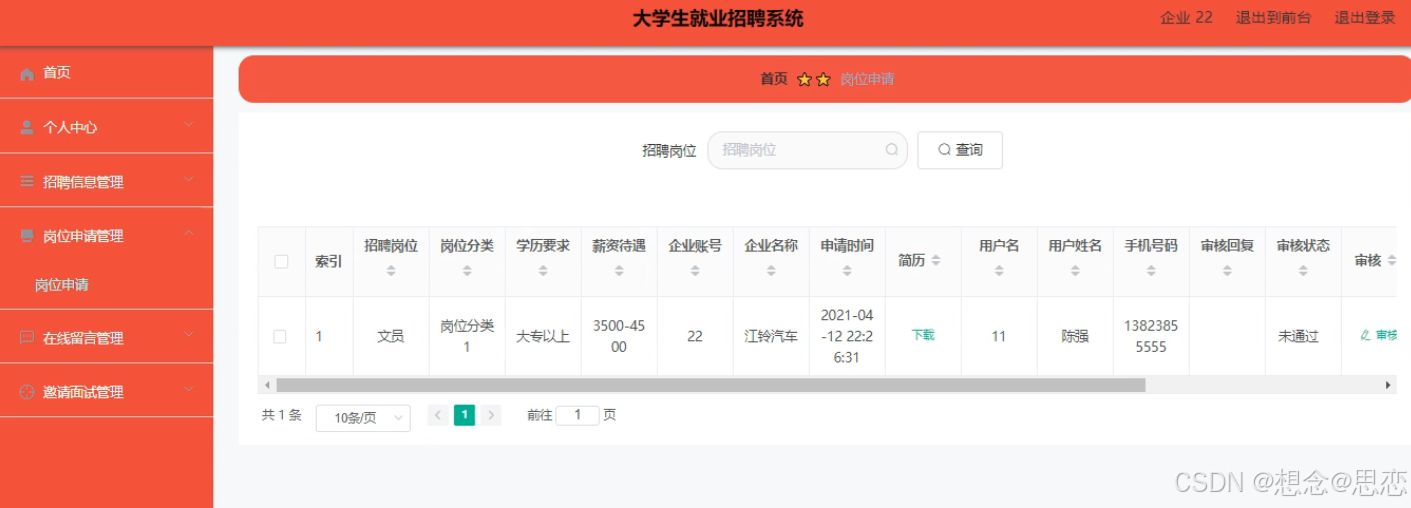Image resolution: width=1411 pixels, height=508 pixels.
Task: Select page number 1
Action: [x=464, y=415]
